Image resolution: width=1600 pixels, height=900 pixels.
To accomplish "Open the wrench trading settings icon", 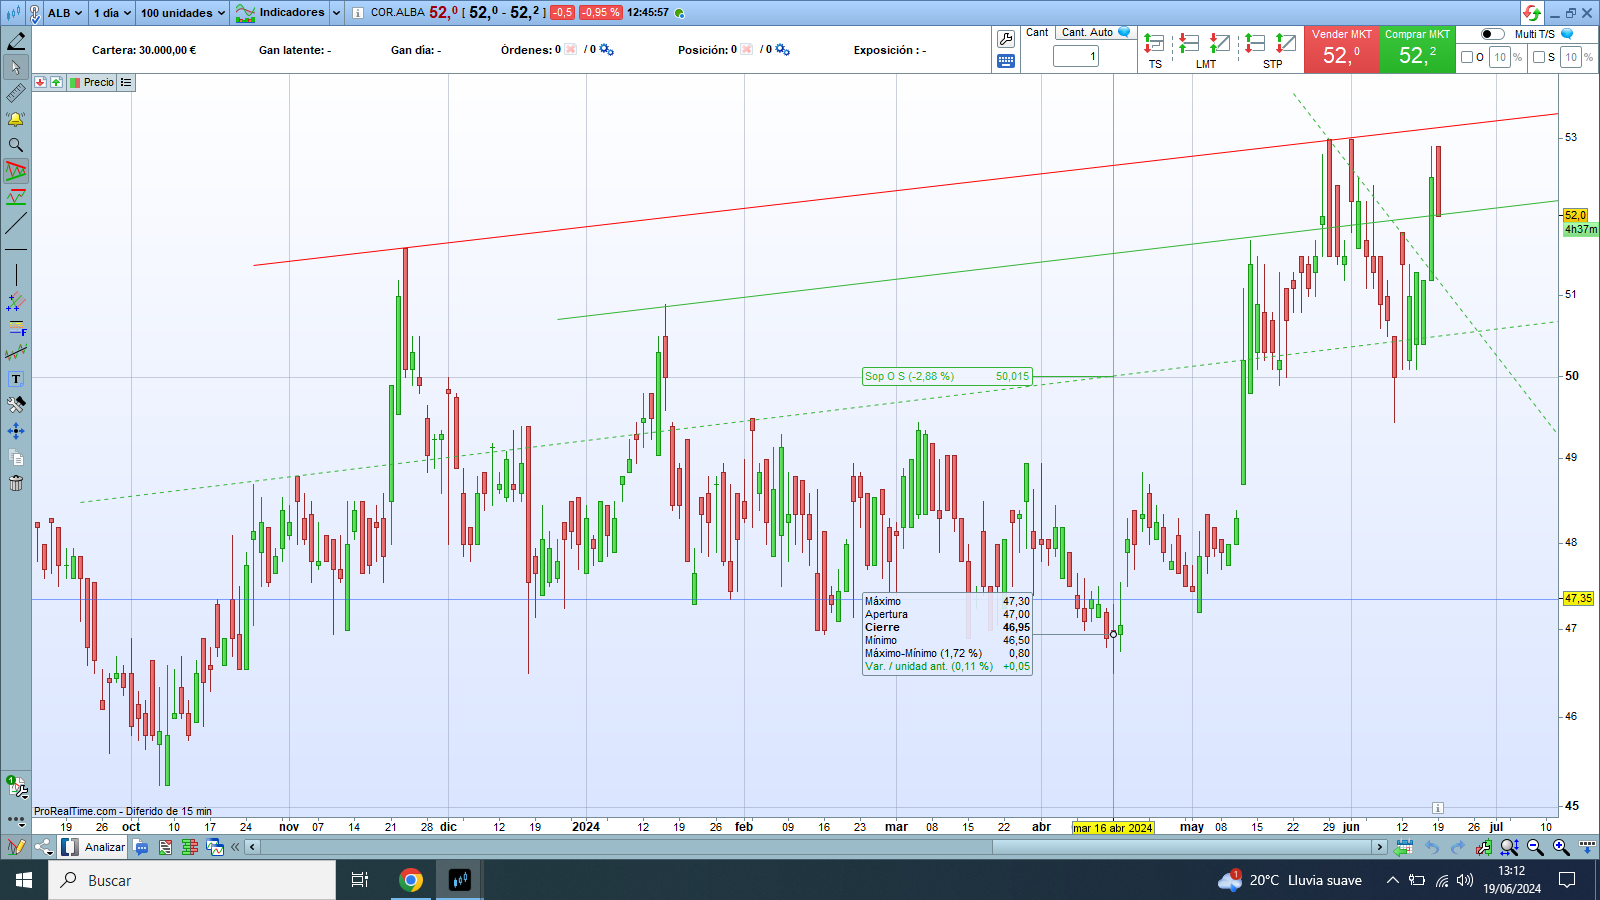I will (x=1006, y=39).
